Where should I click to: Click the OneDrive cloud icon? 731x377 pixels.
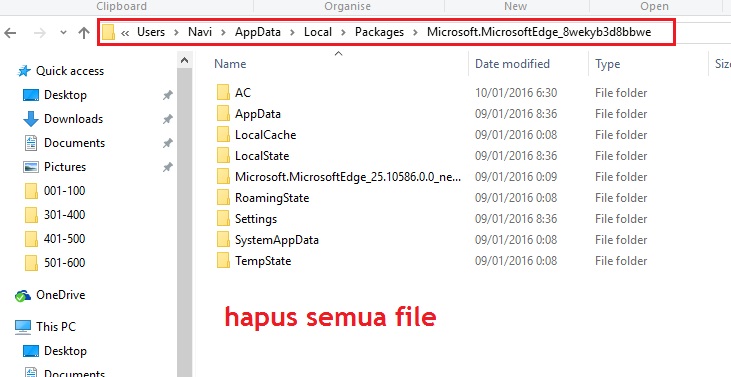[23, 295]
